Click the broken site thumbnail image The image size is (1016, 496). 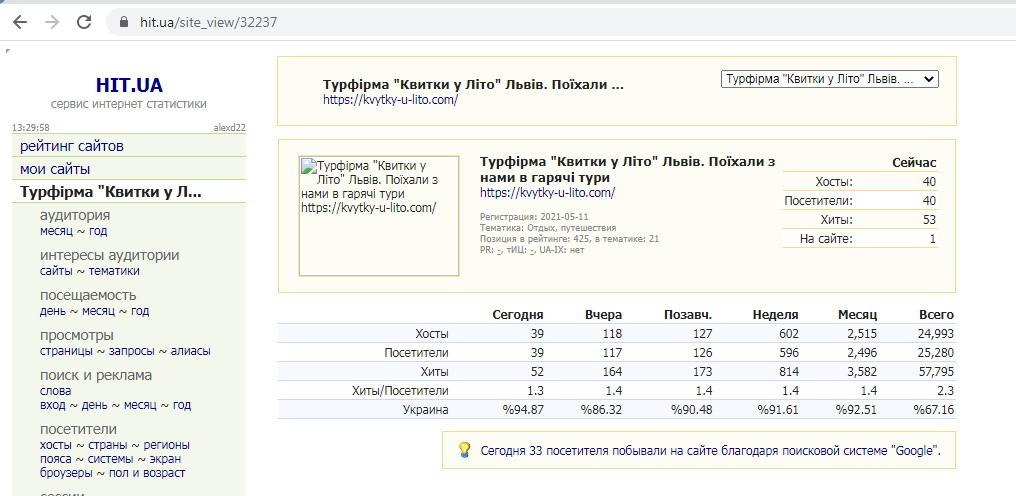379,216
